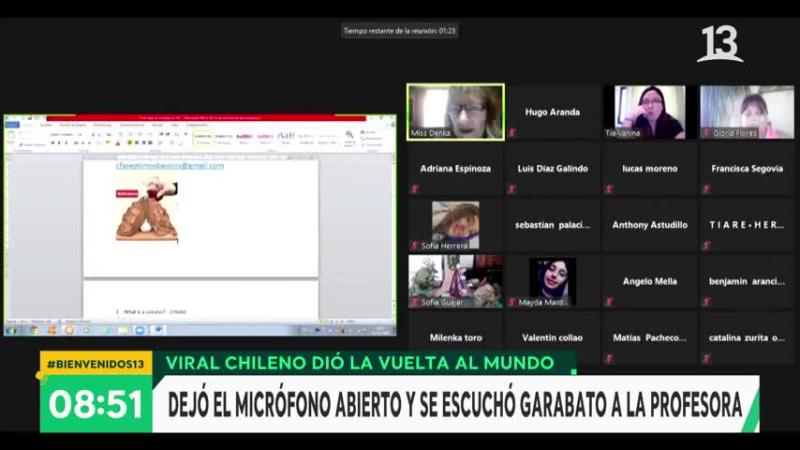Select the volcano picture in the document
The height and width of the screenshot is (450, 800).
(x=147, y=209)
